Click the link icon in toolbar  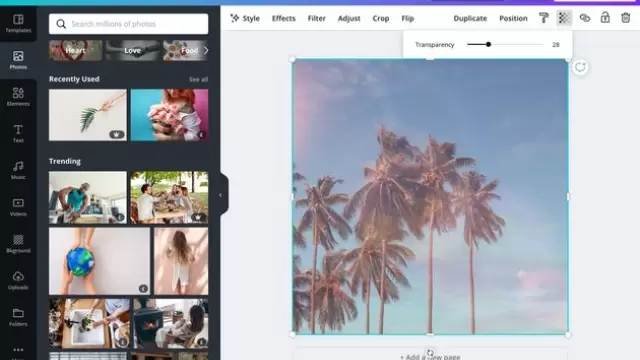(585, 18)
